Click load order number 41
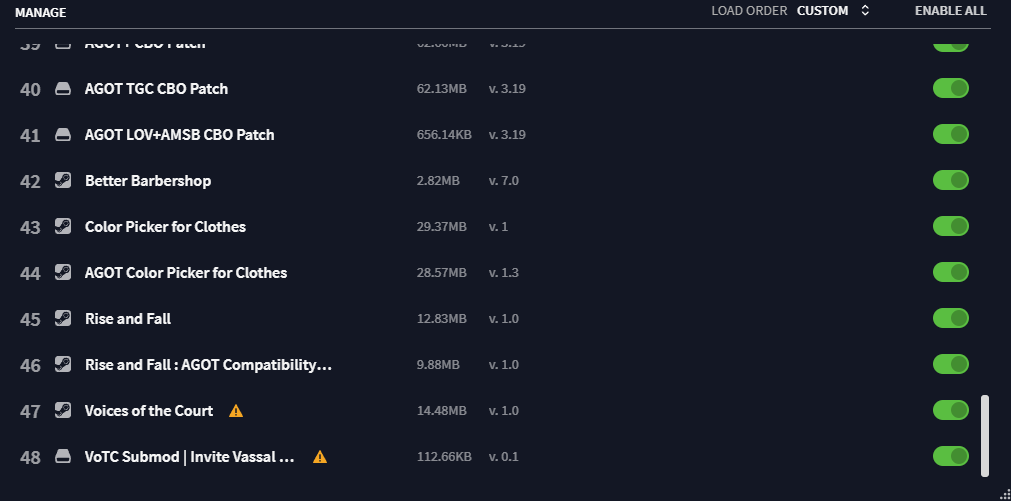Screen dimensions: 1011x501 click(x=30, y=135)
